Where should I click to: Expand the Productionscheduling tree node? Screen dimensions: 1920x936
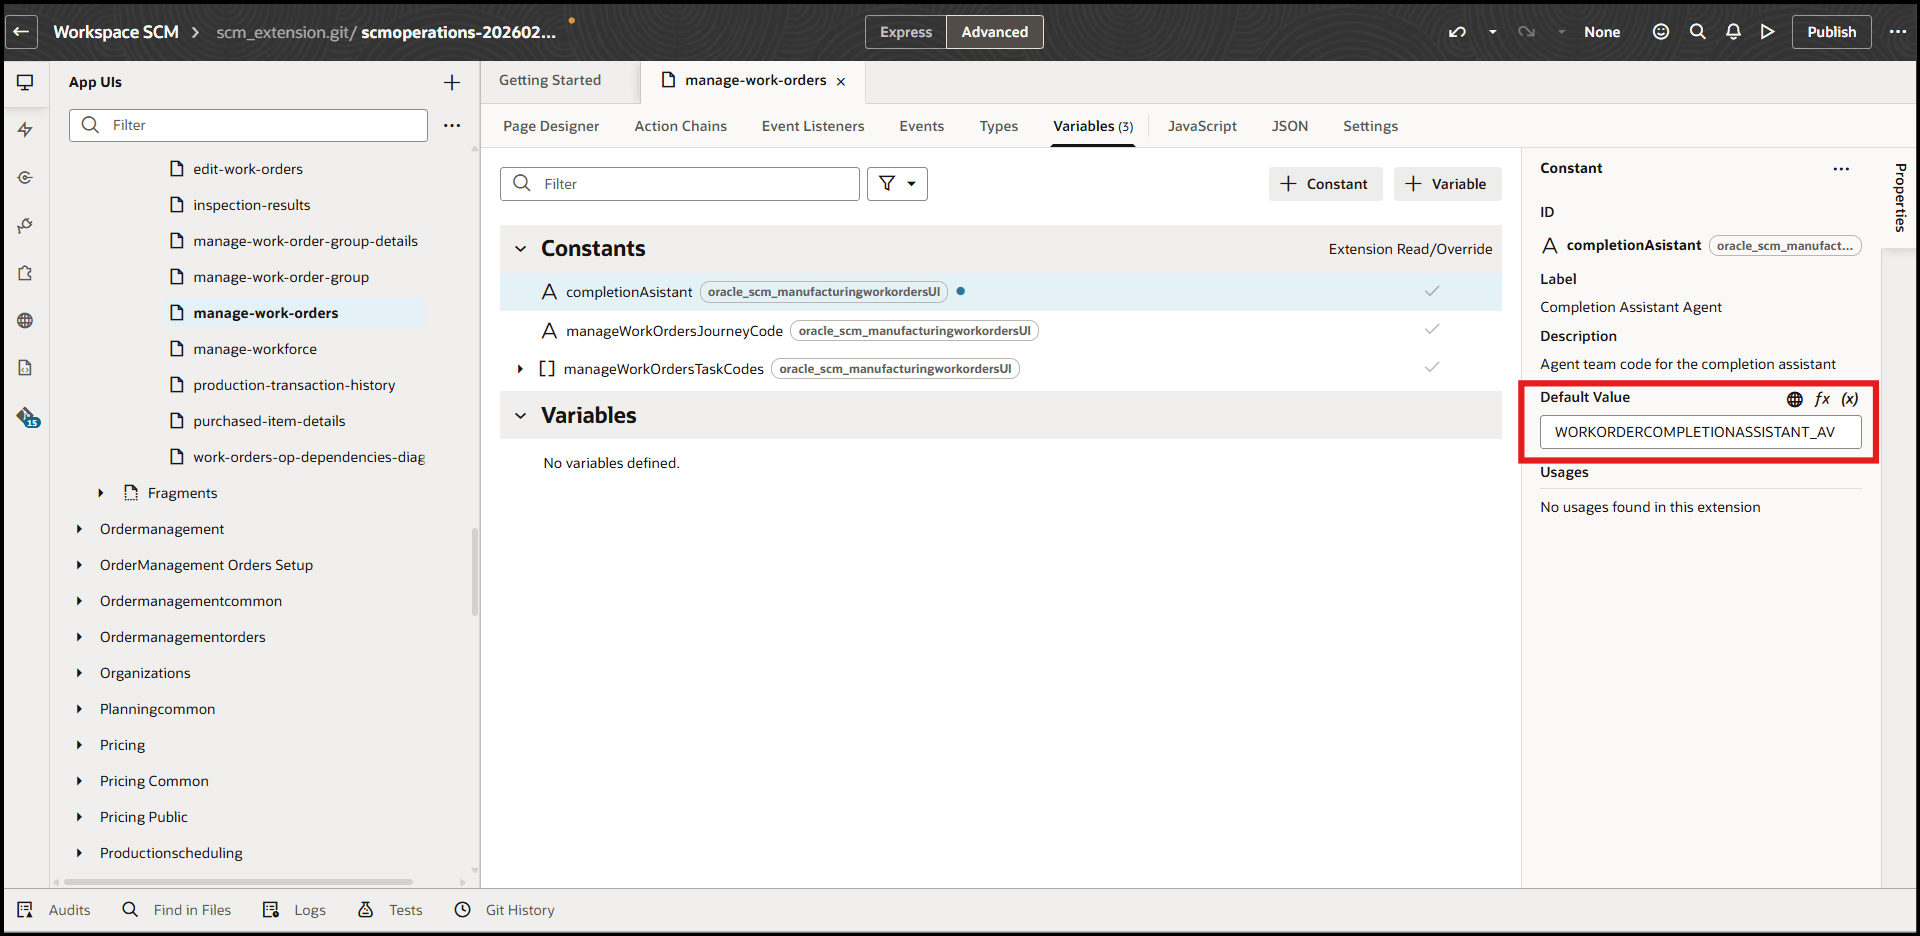79,853
